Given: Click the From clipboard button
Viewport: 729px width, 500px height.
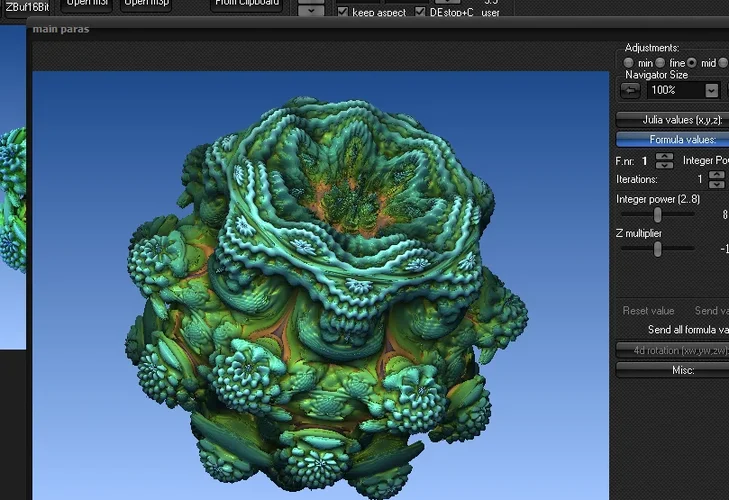Looking at the screenshot, I should 246,3.
